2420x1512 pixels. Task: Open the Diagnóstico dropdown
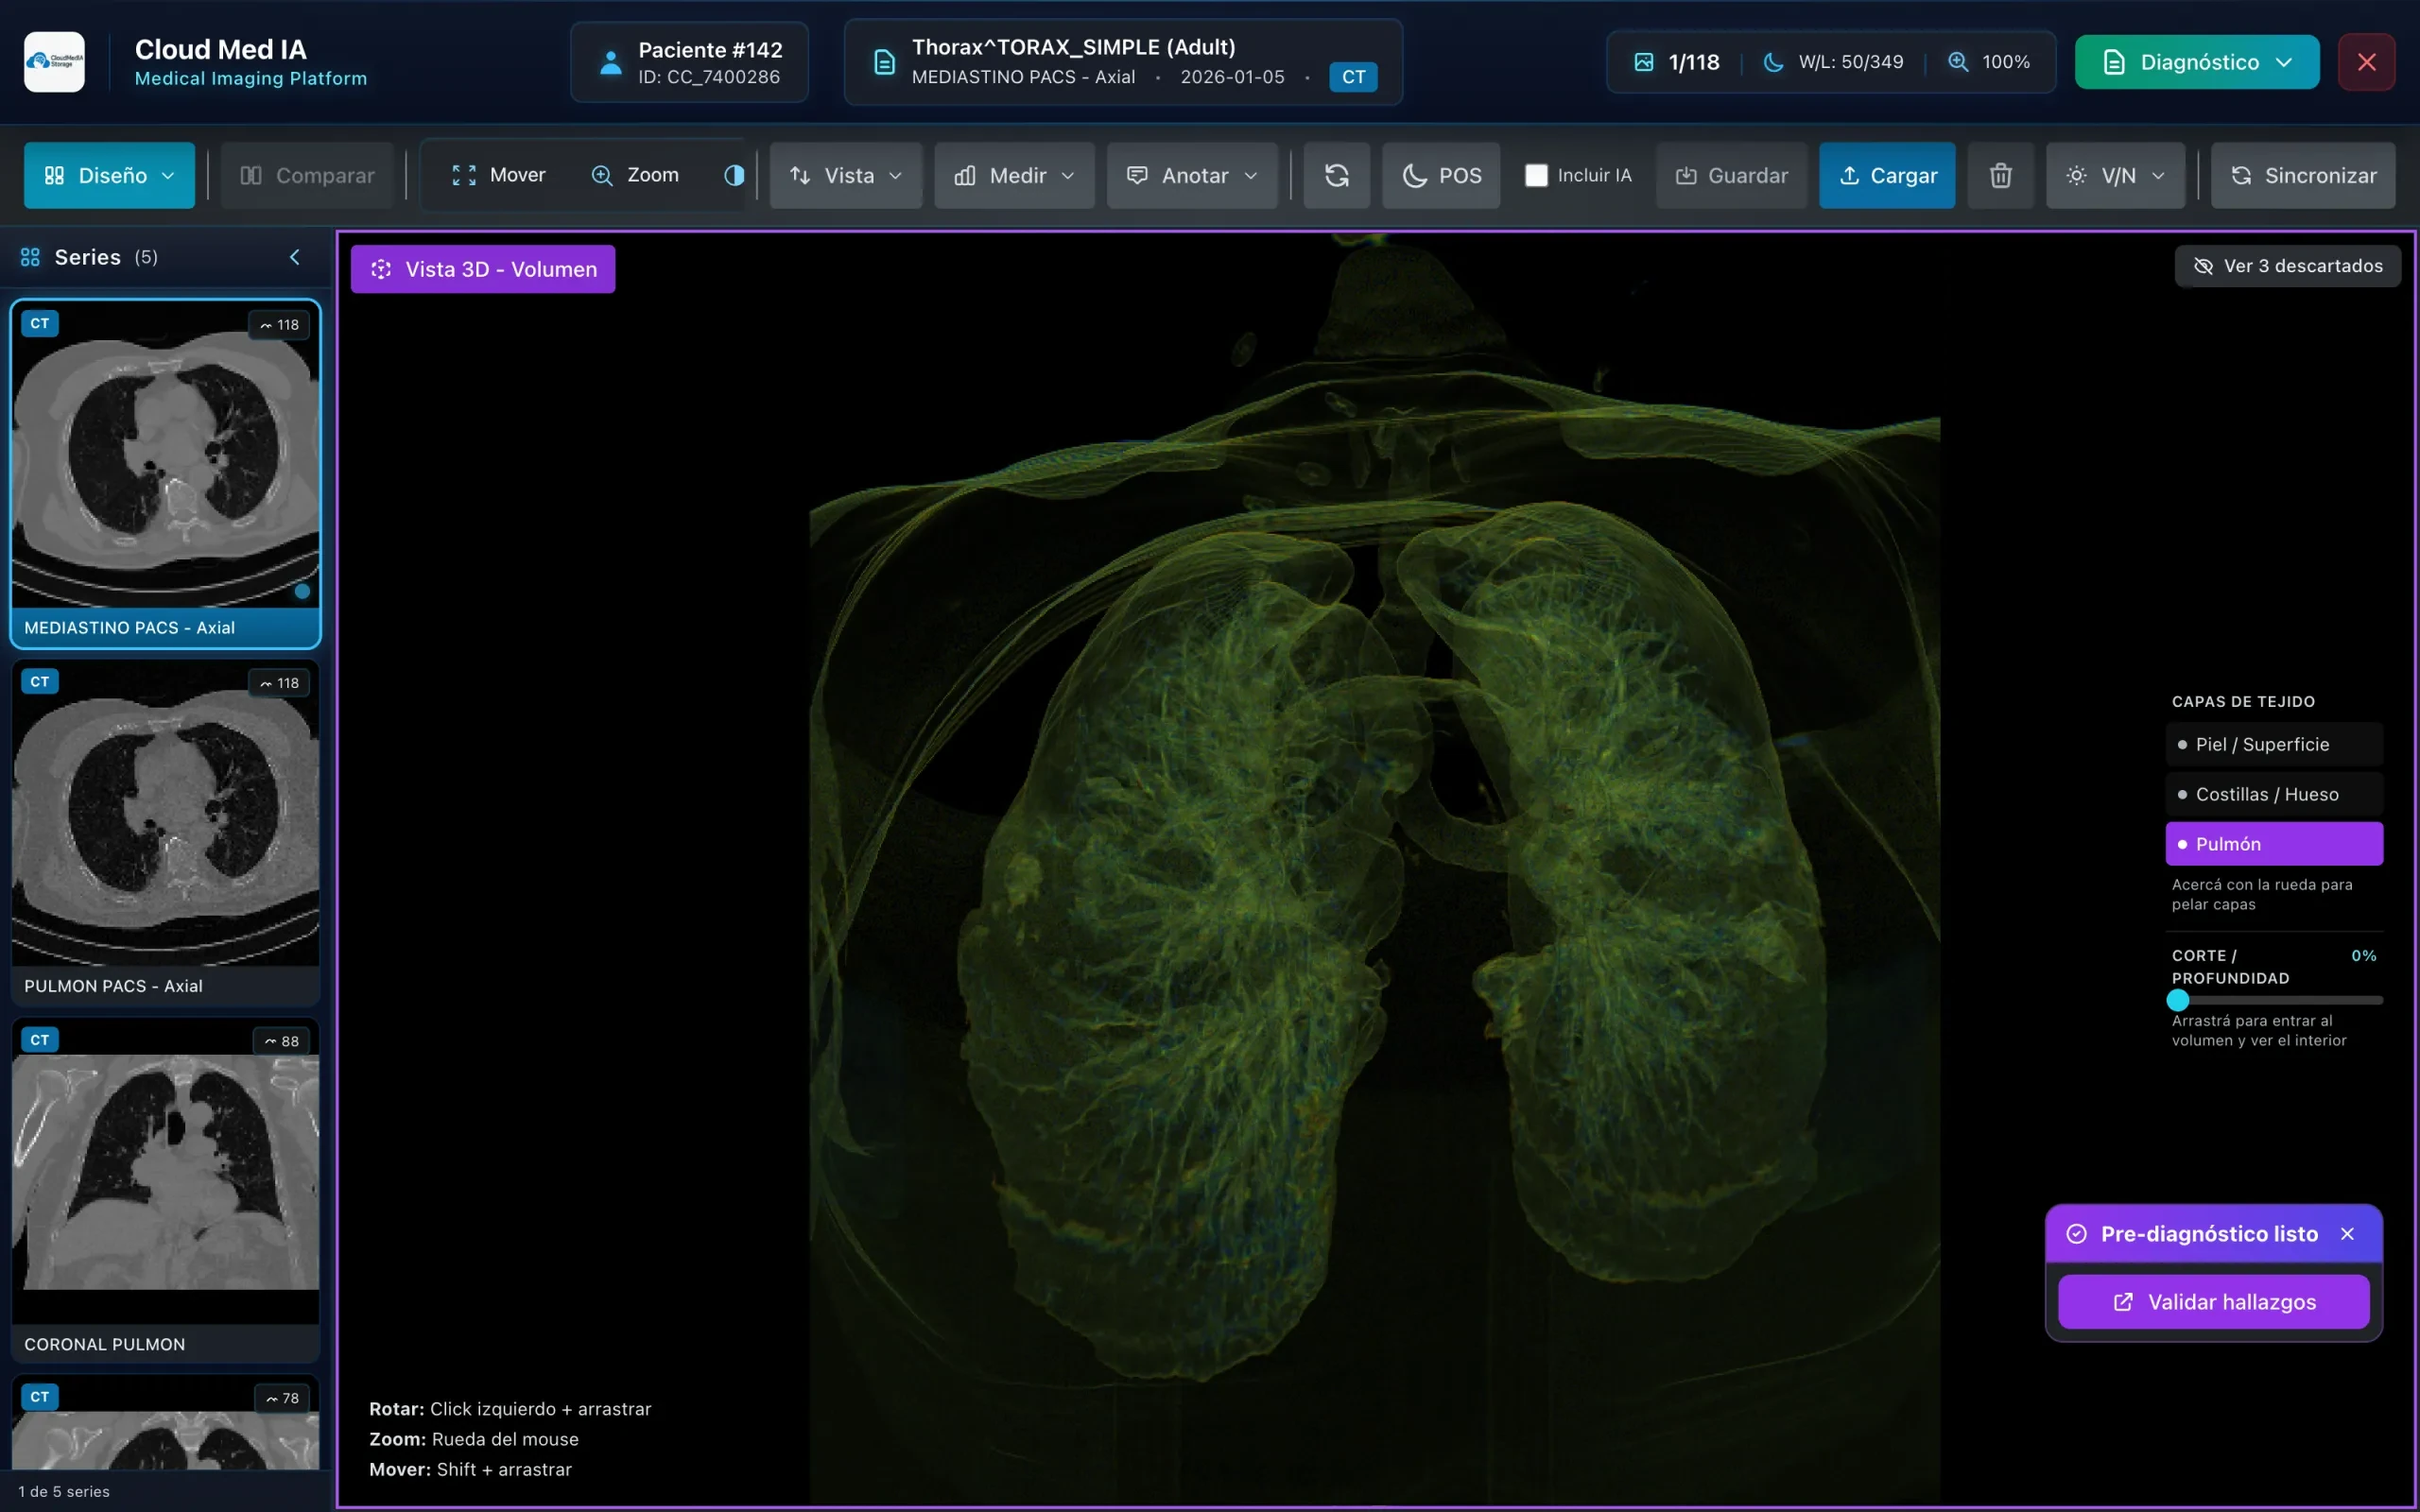2197,62
